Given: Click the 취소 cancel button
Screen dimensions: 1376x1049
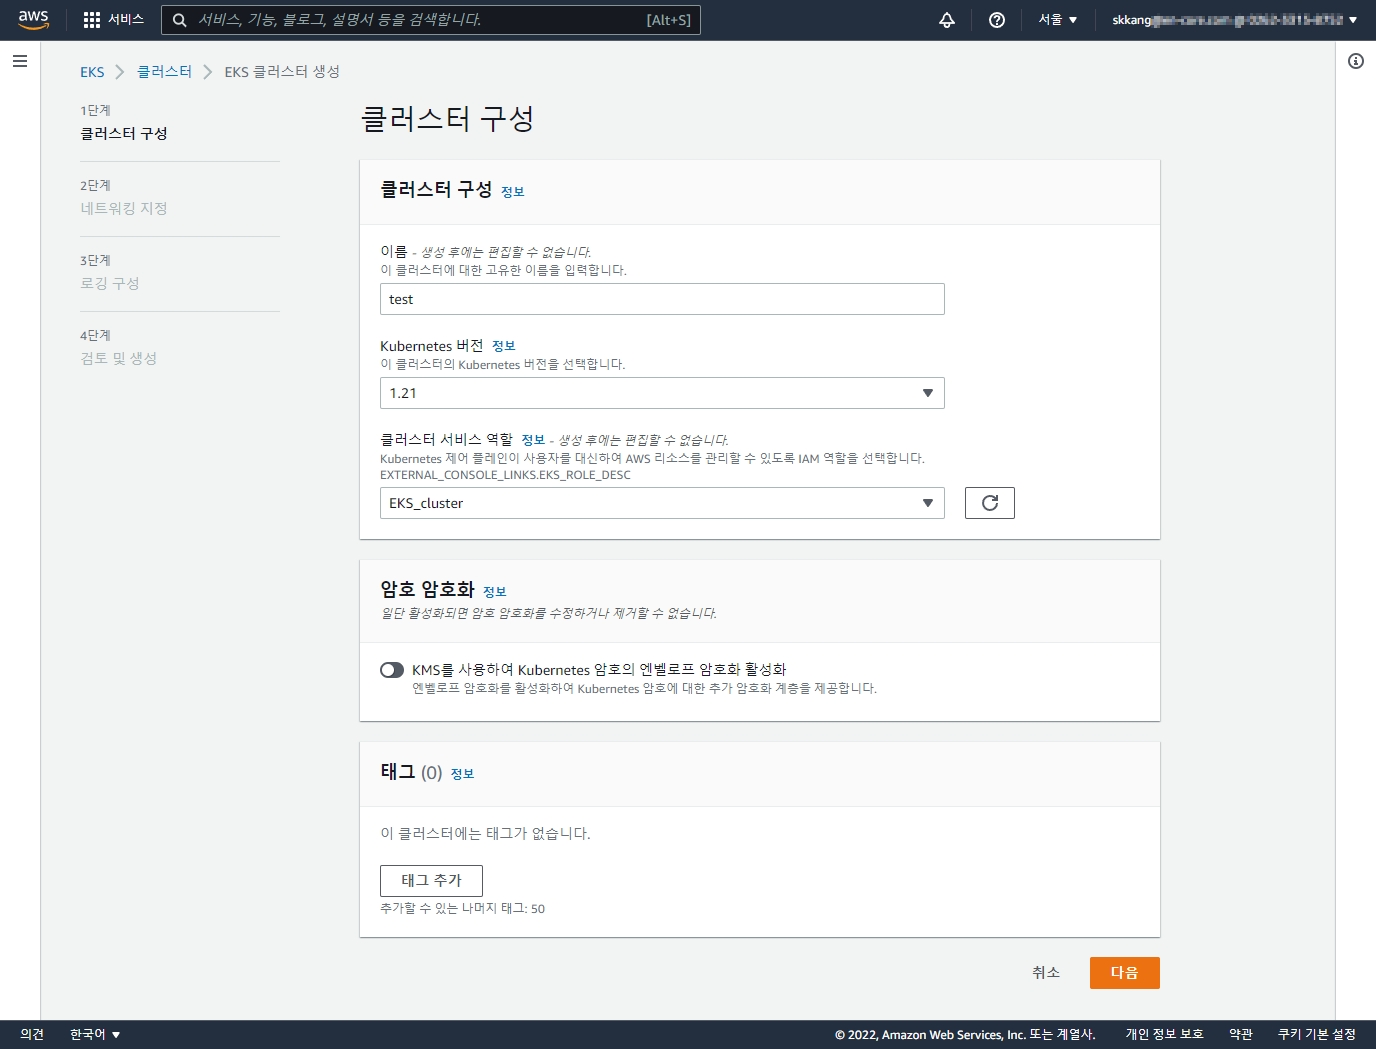Looking at the screenshot, I should tap(1046, 973).
